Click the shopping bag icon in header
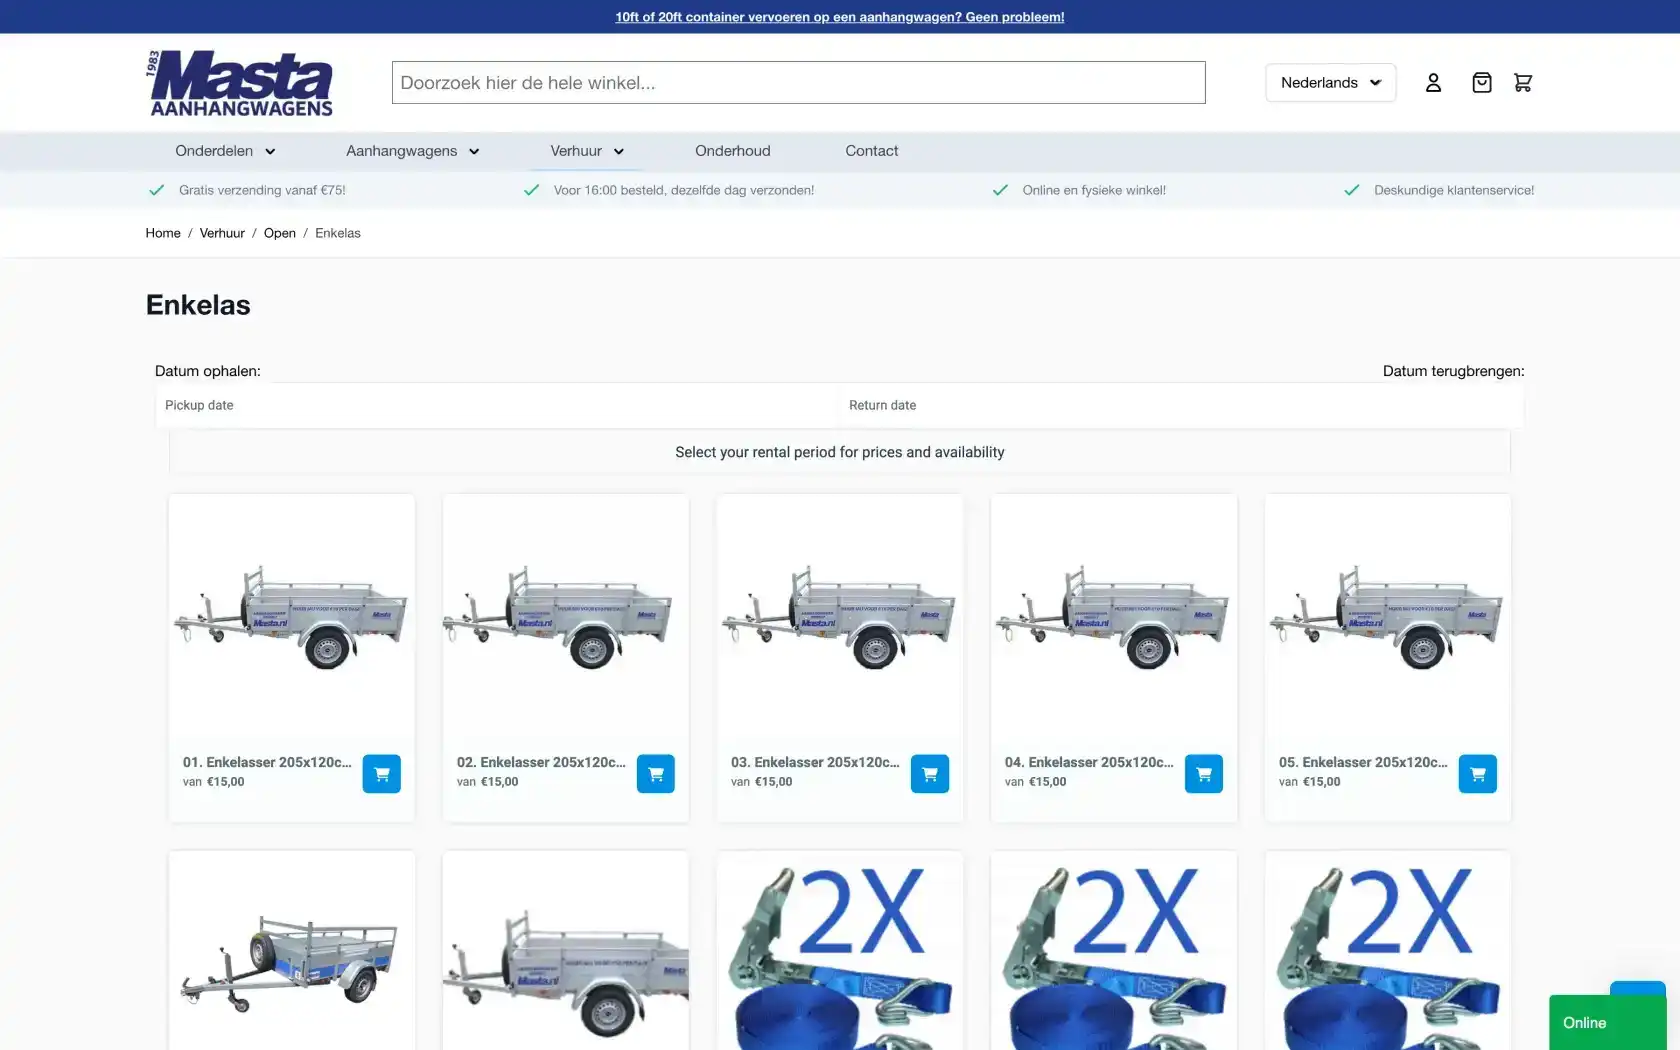 click(1481, 83)
